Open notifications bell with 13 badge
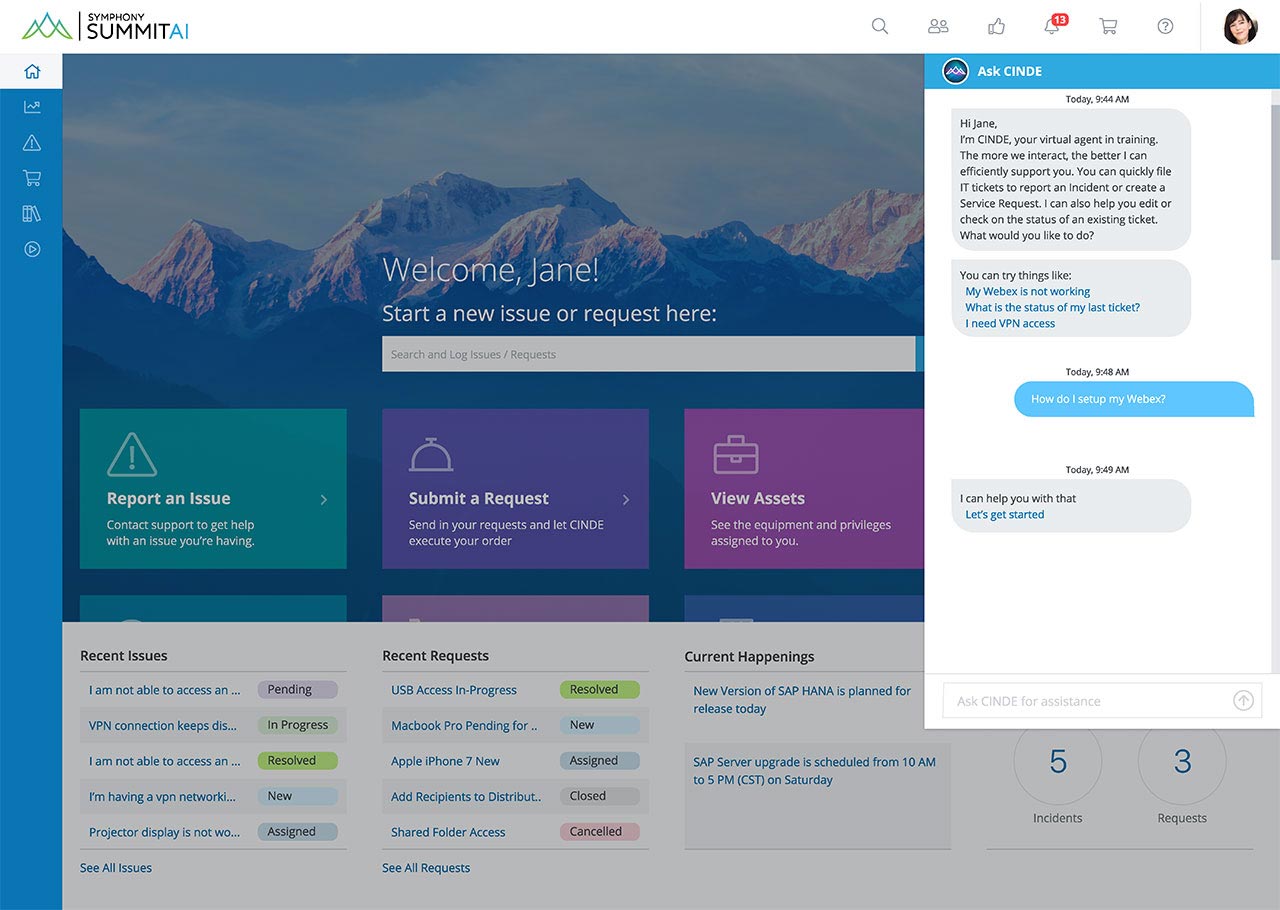The width and height of the screenshot is (1280, 910). pos(1054,25)
